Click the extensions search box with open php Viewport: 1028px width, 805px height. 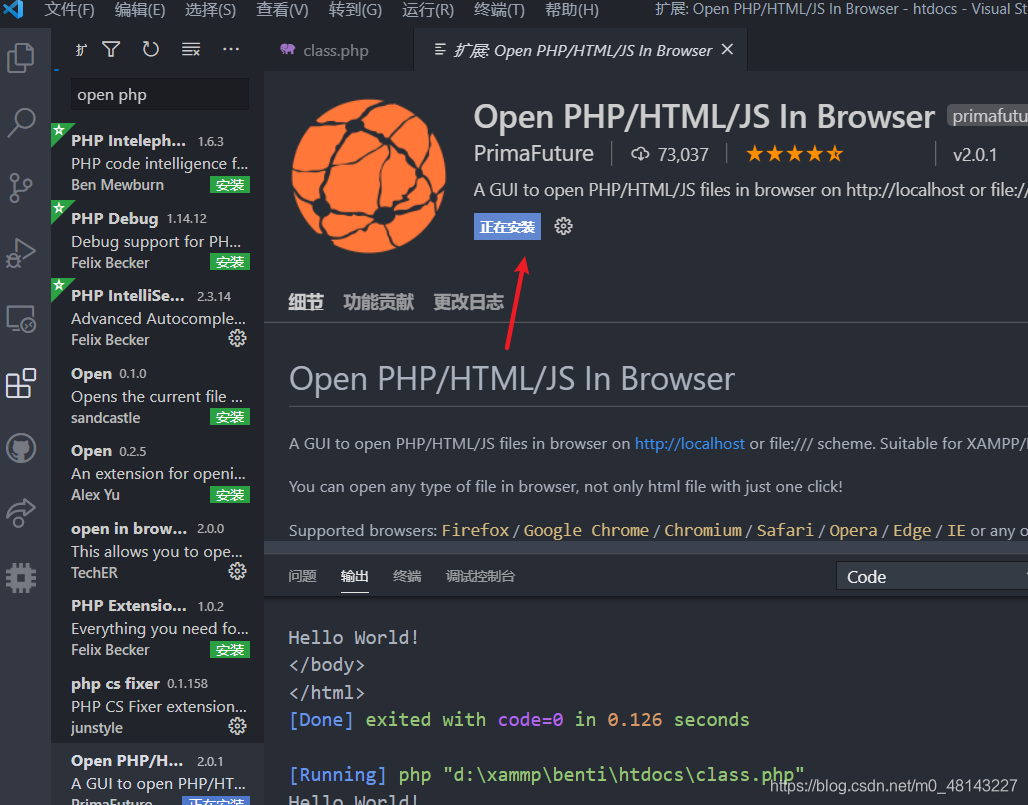click(x=159, y=95)
